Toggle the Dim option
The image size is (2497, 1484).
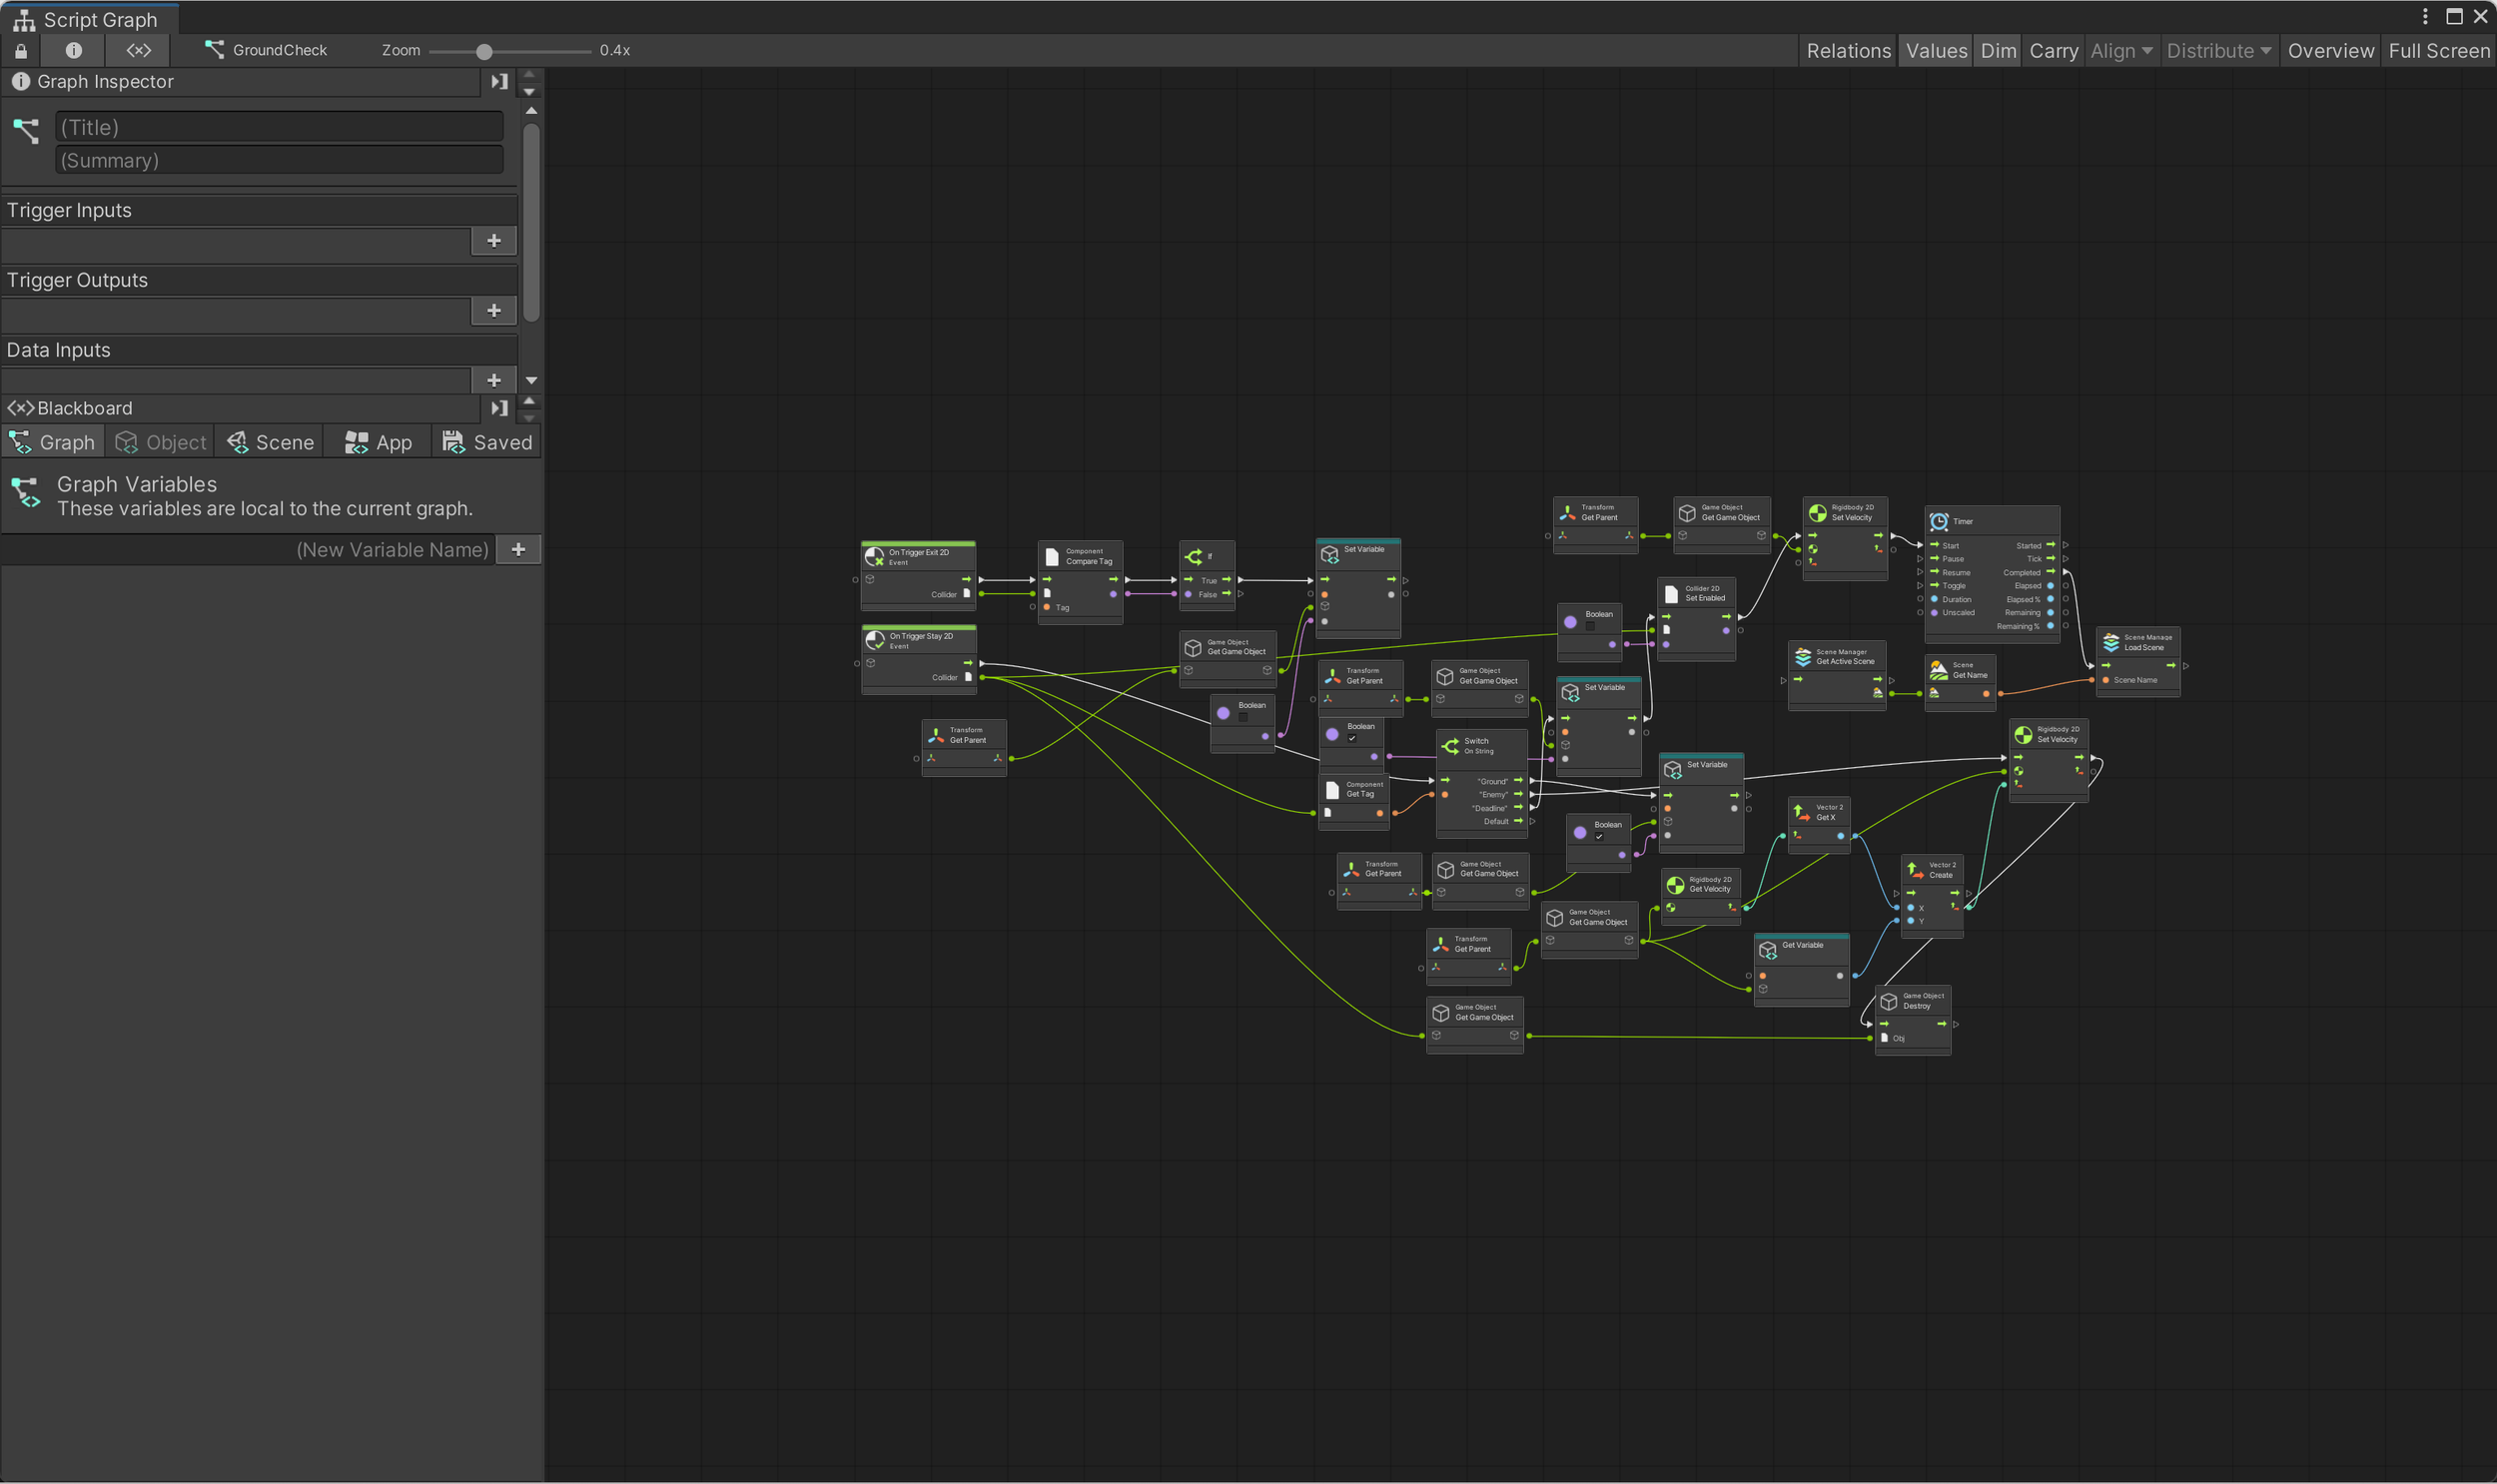pos(1998,51)
